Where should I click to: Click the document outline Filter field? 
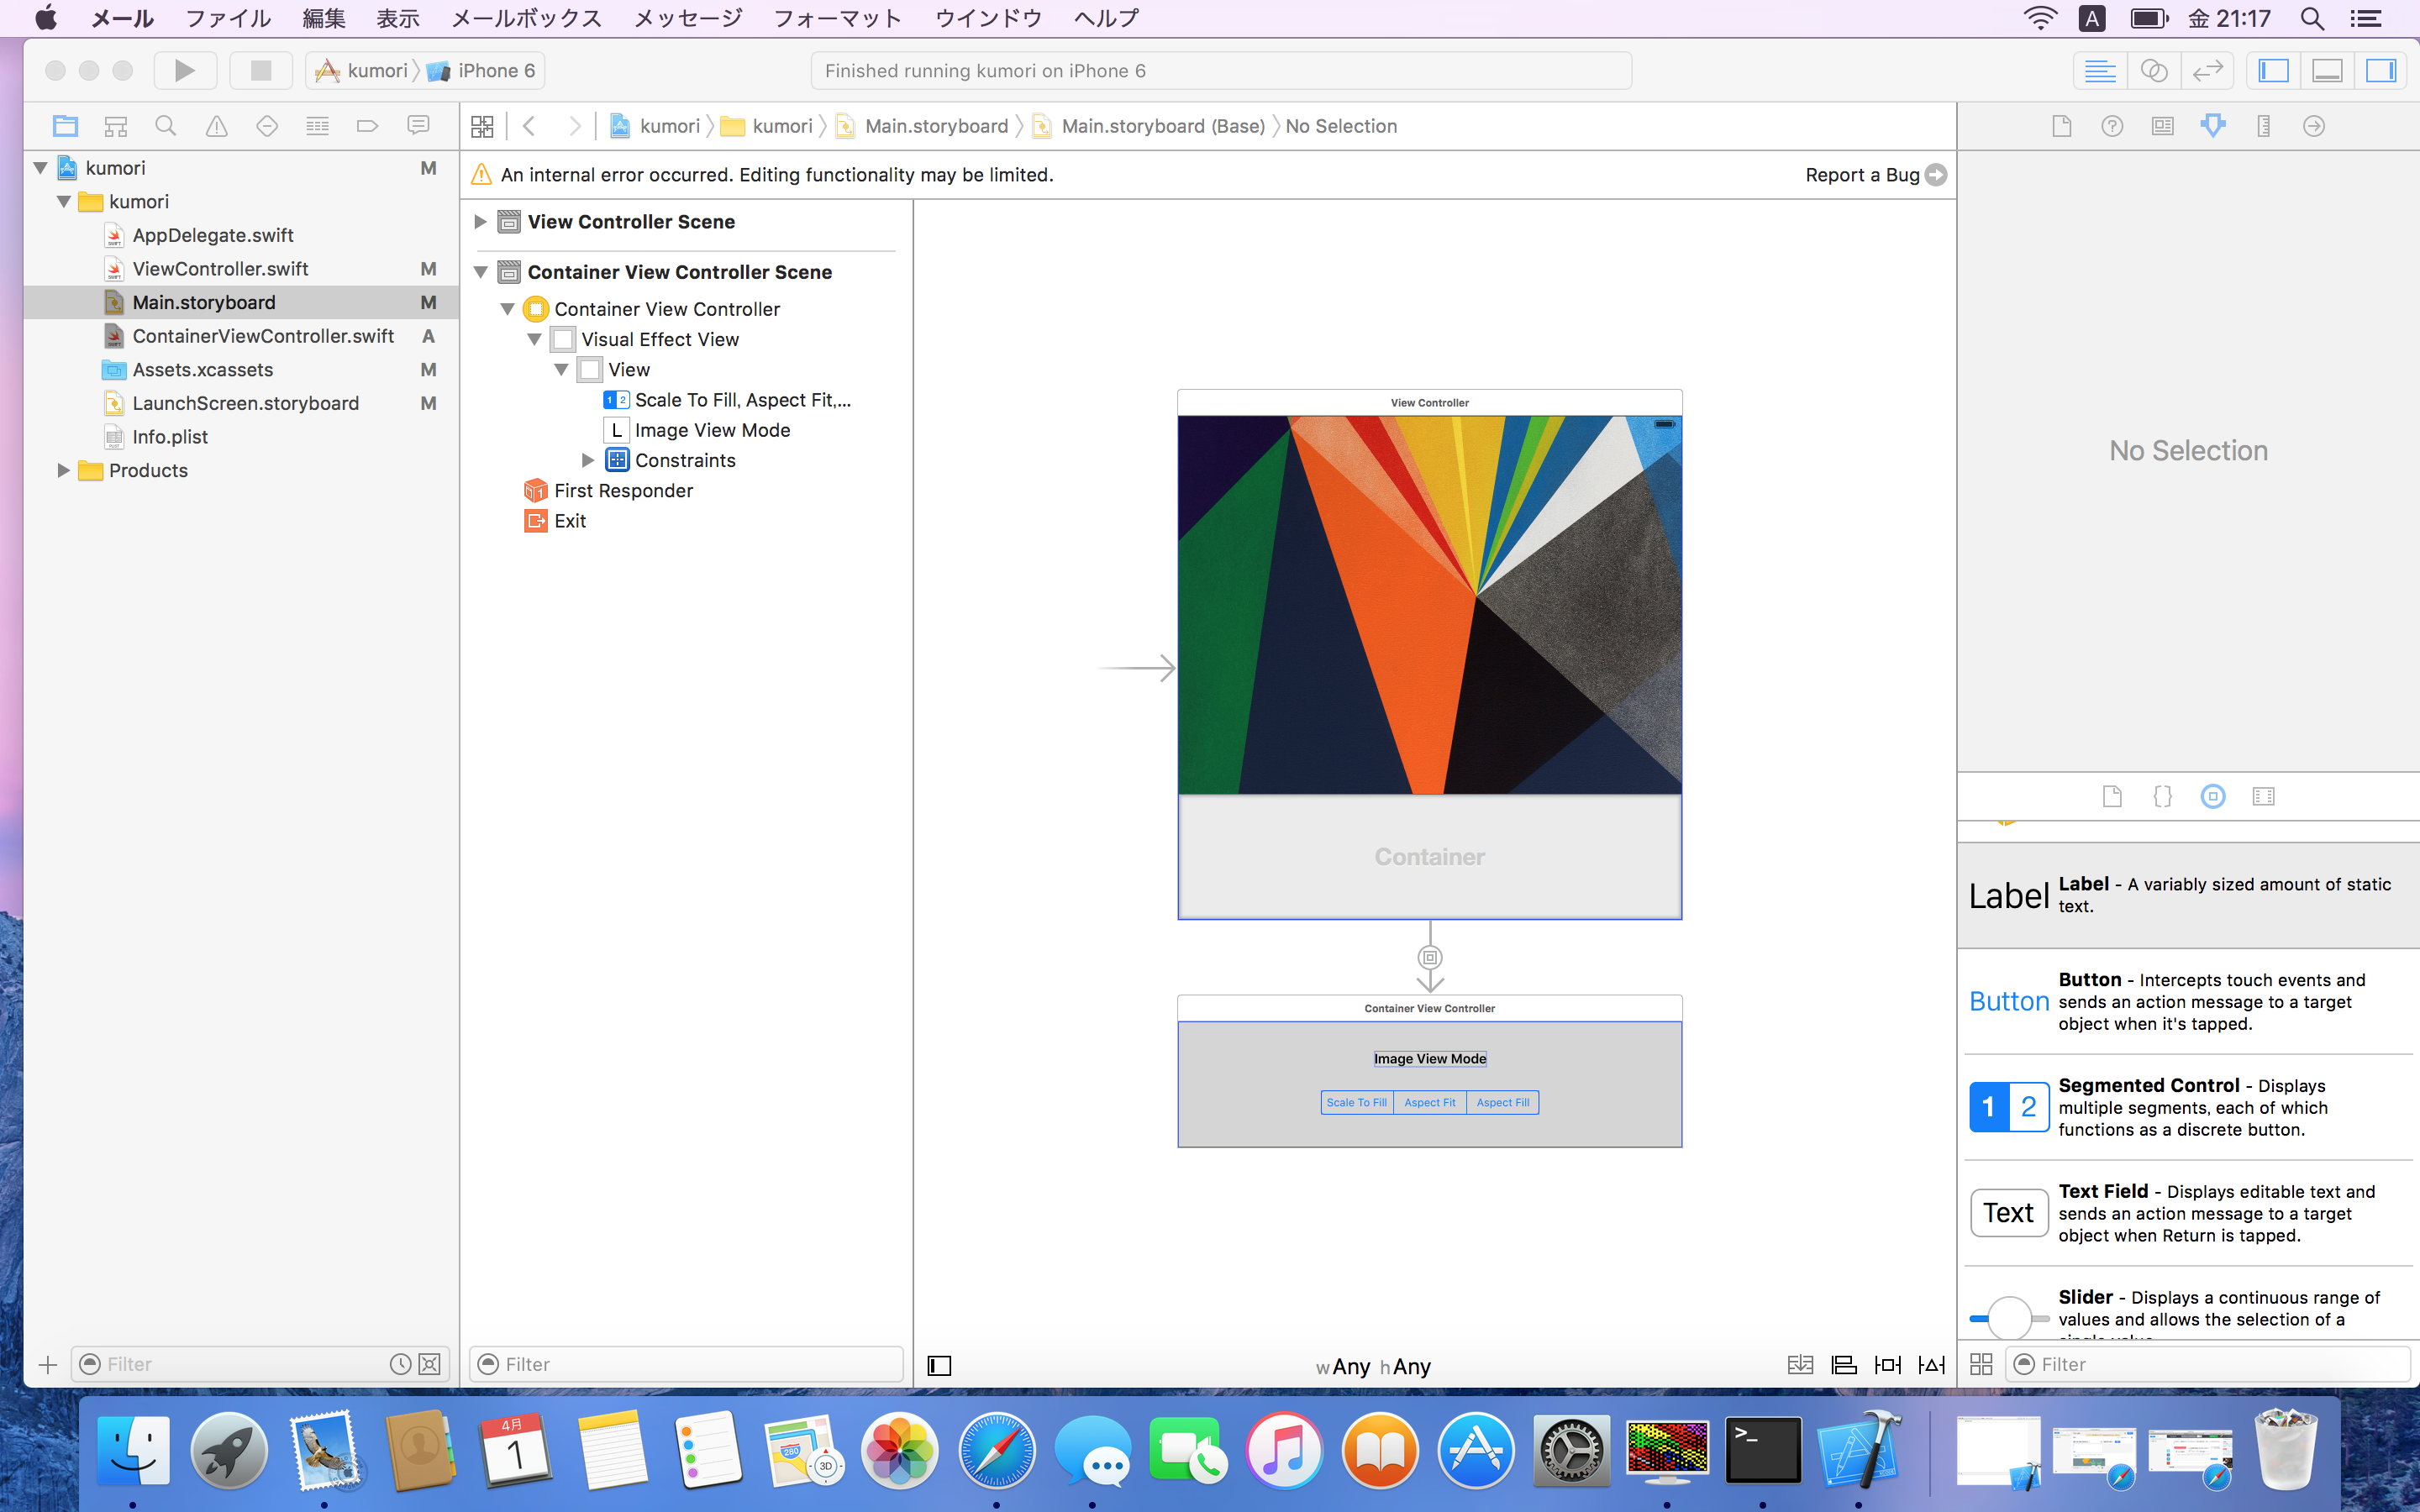click(686, 1364)
